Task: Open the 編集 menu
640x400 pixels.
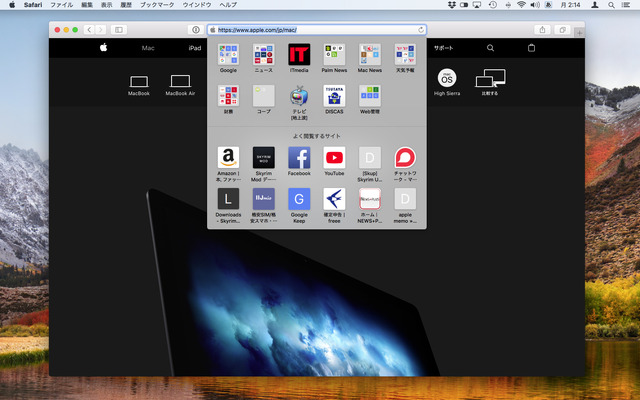Action: [x=87, y=5]
